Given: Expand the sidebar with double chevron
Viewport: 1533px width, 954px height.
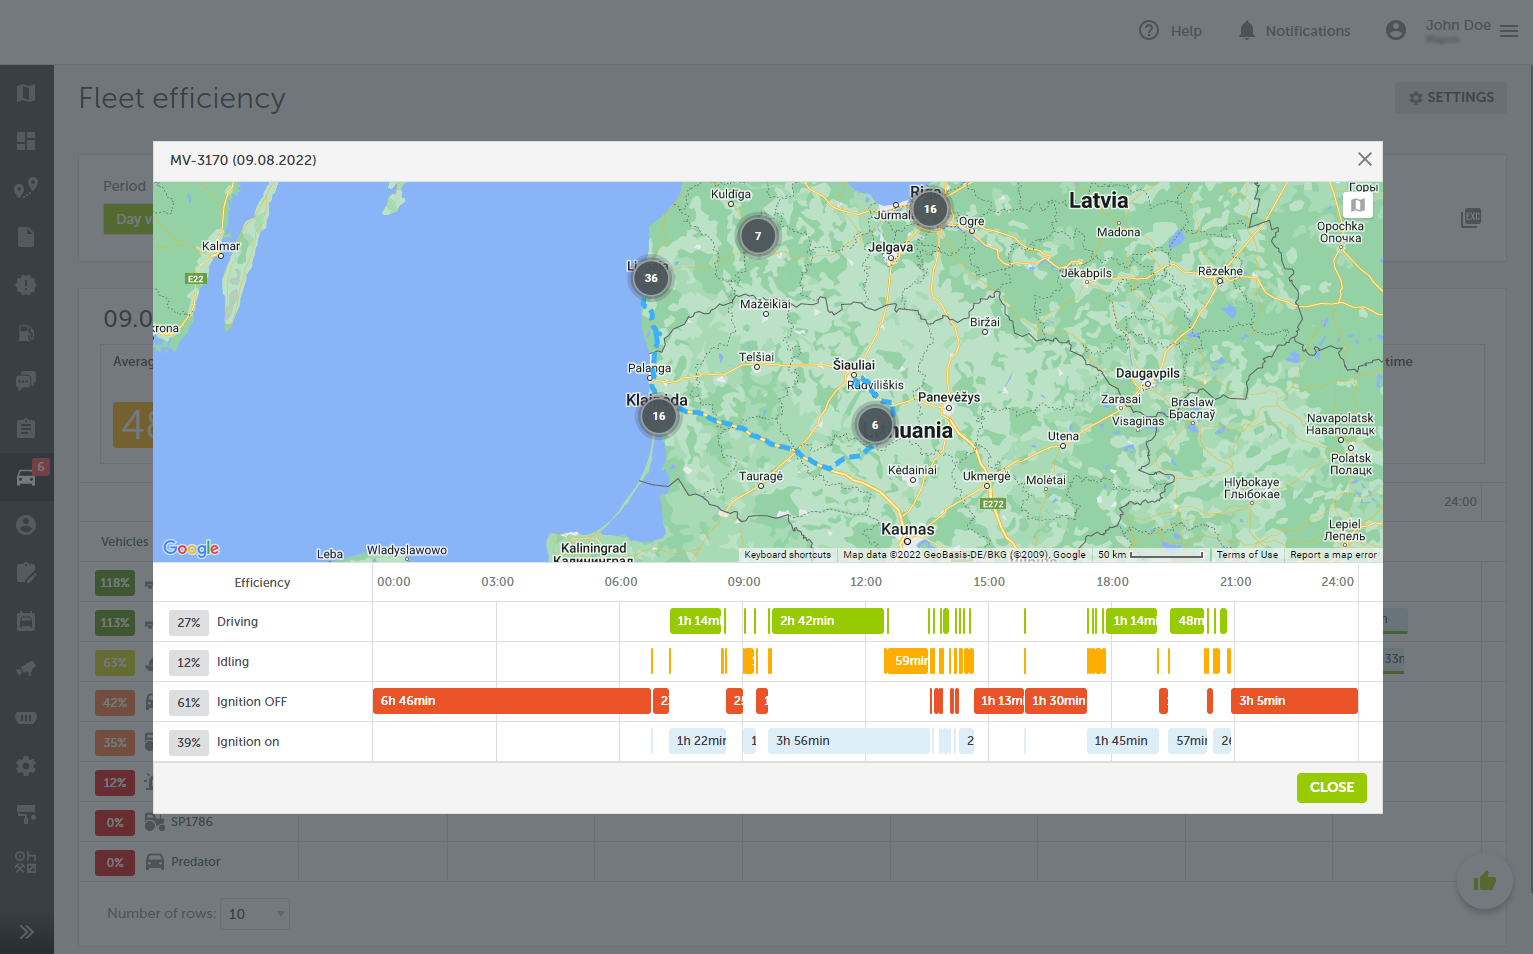Looking at the screenshot, I should (27, 932).
